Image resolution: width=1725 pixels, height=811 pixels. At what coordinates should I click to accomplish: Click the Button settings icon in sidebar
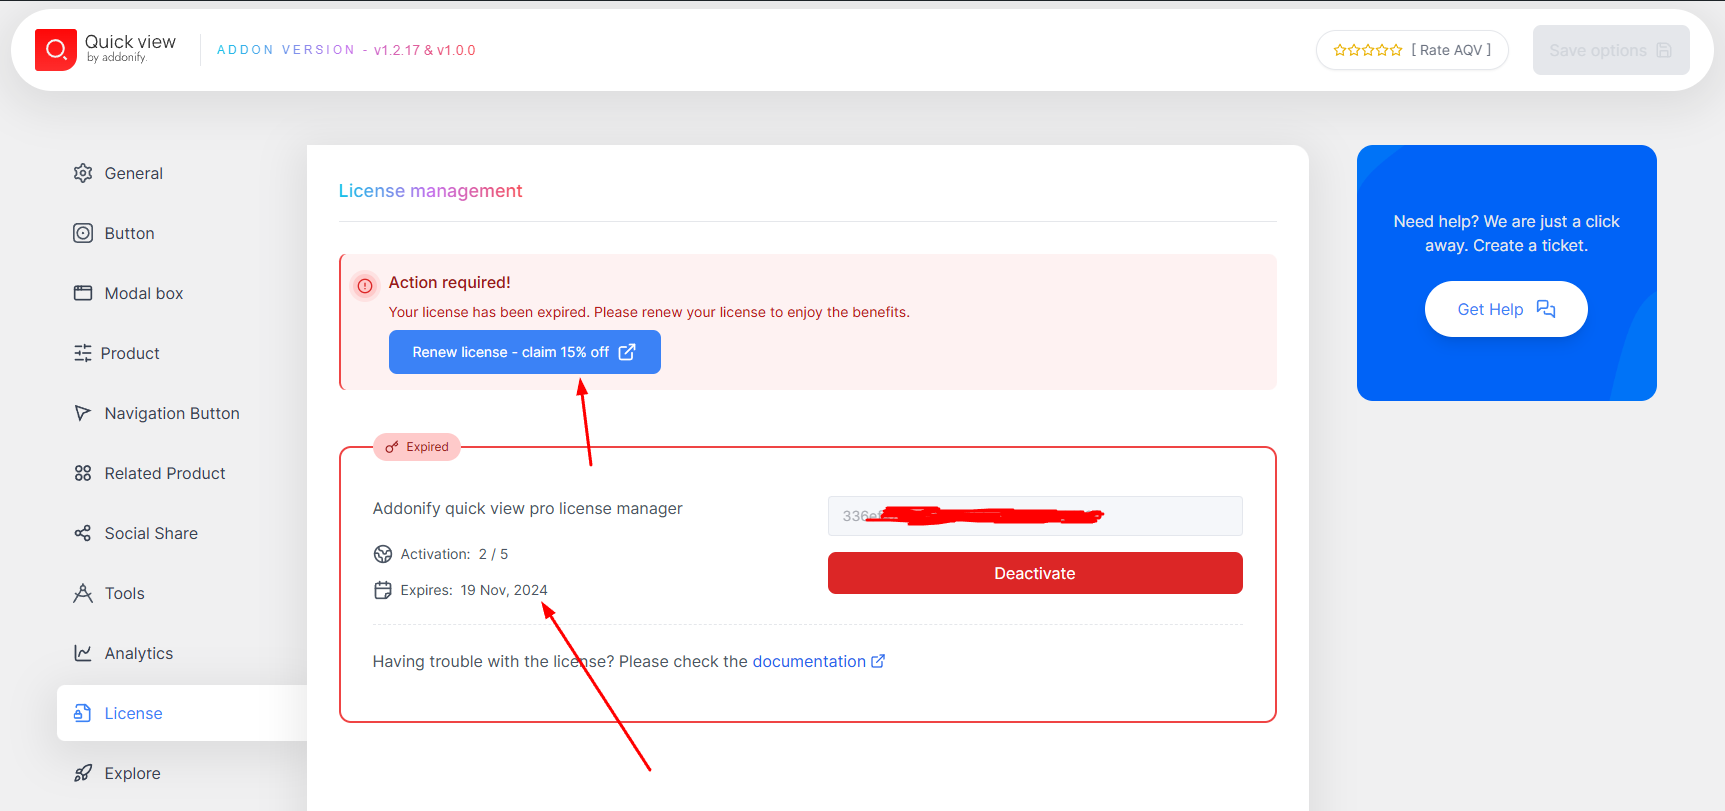point(83,233)
